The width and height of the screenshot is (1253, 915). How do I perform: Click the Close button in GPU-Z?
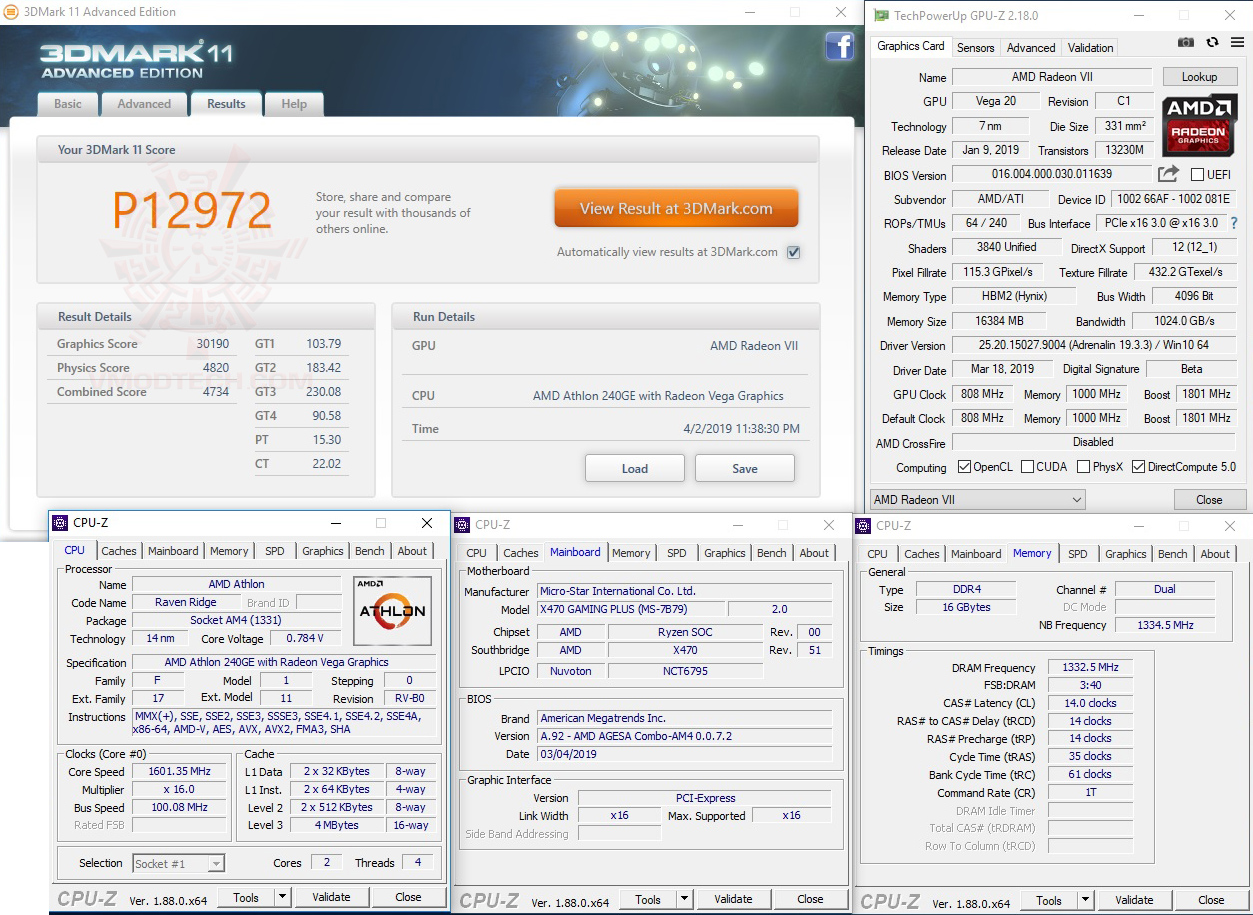coord(1209,500)
